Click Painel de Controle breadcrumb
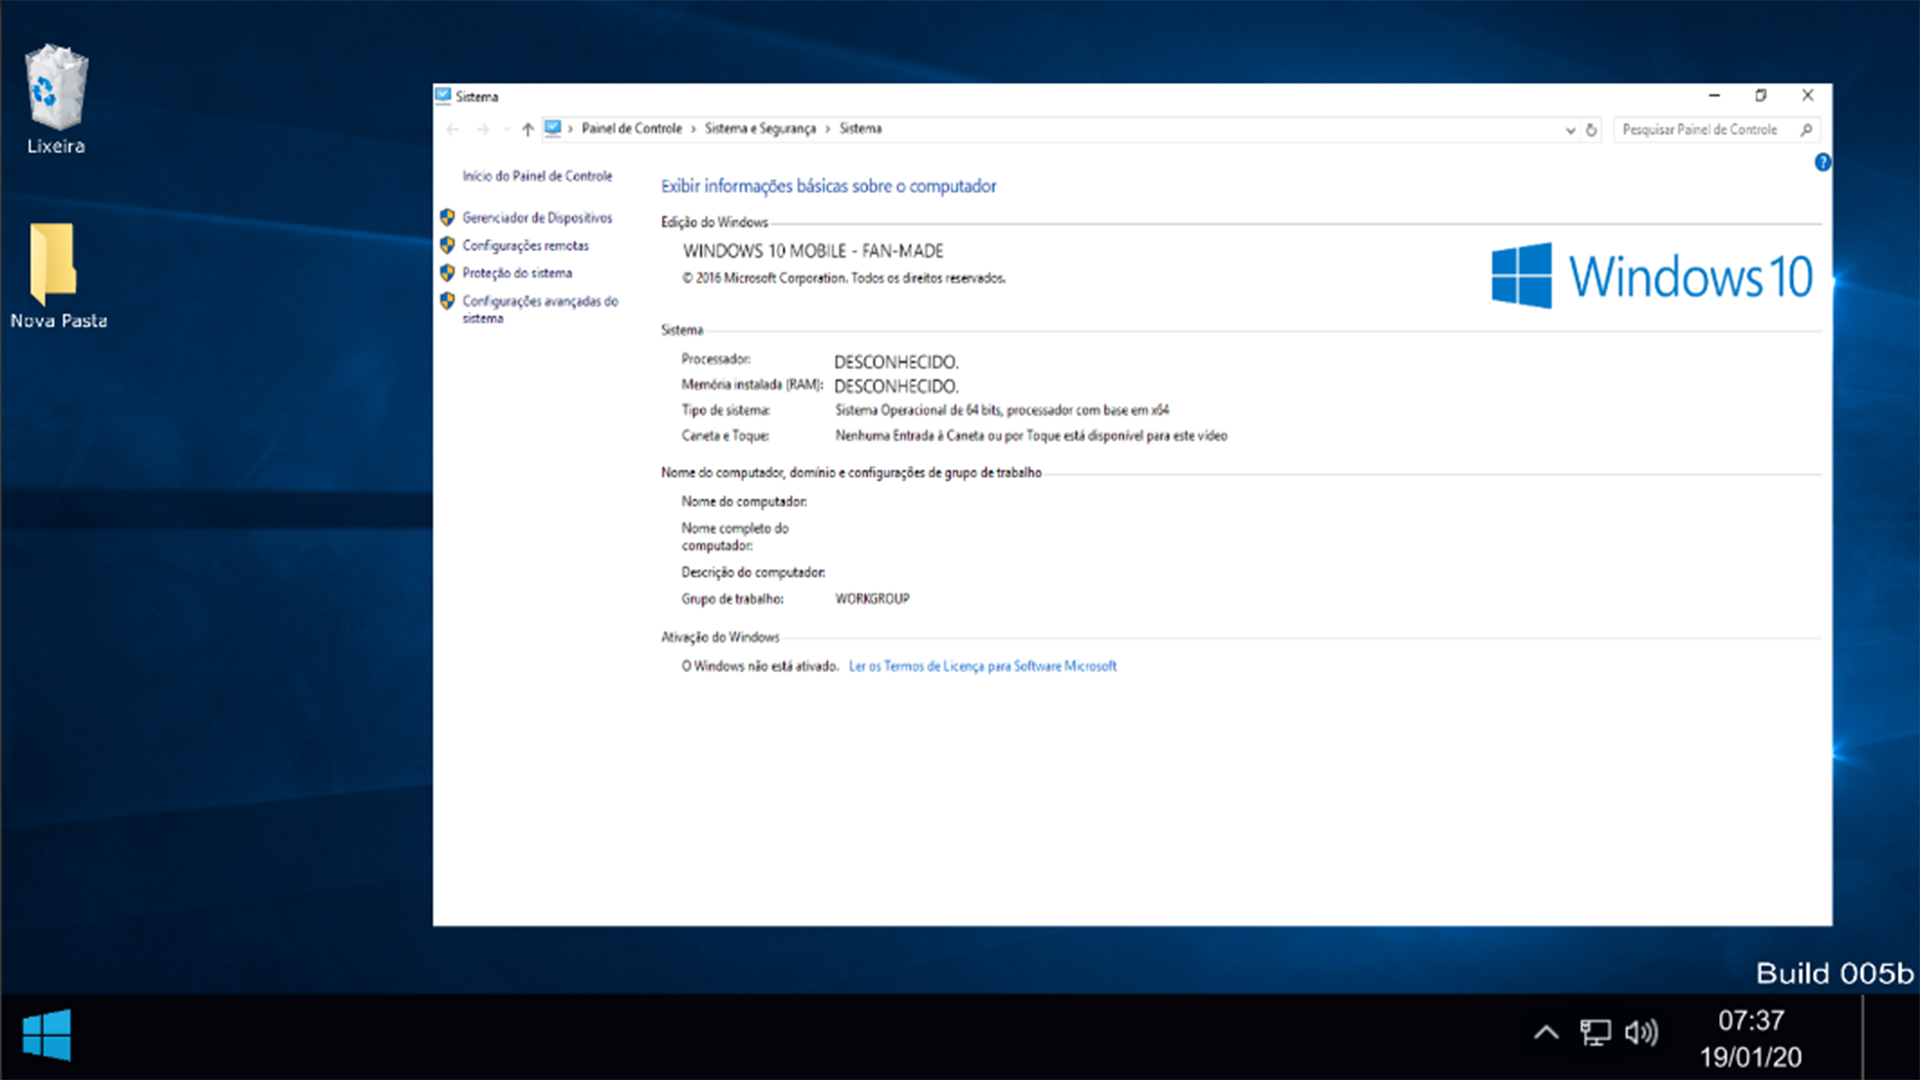 point(631,129)
